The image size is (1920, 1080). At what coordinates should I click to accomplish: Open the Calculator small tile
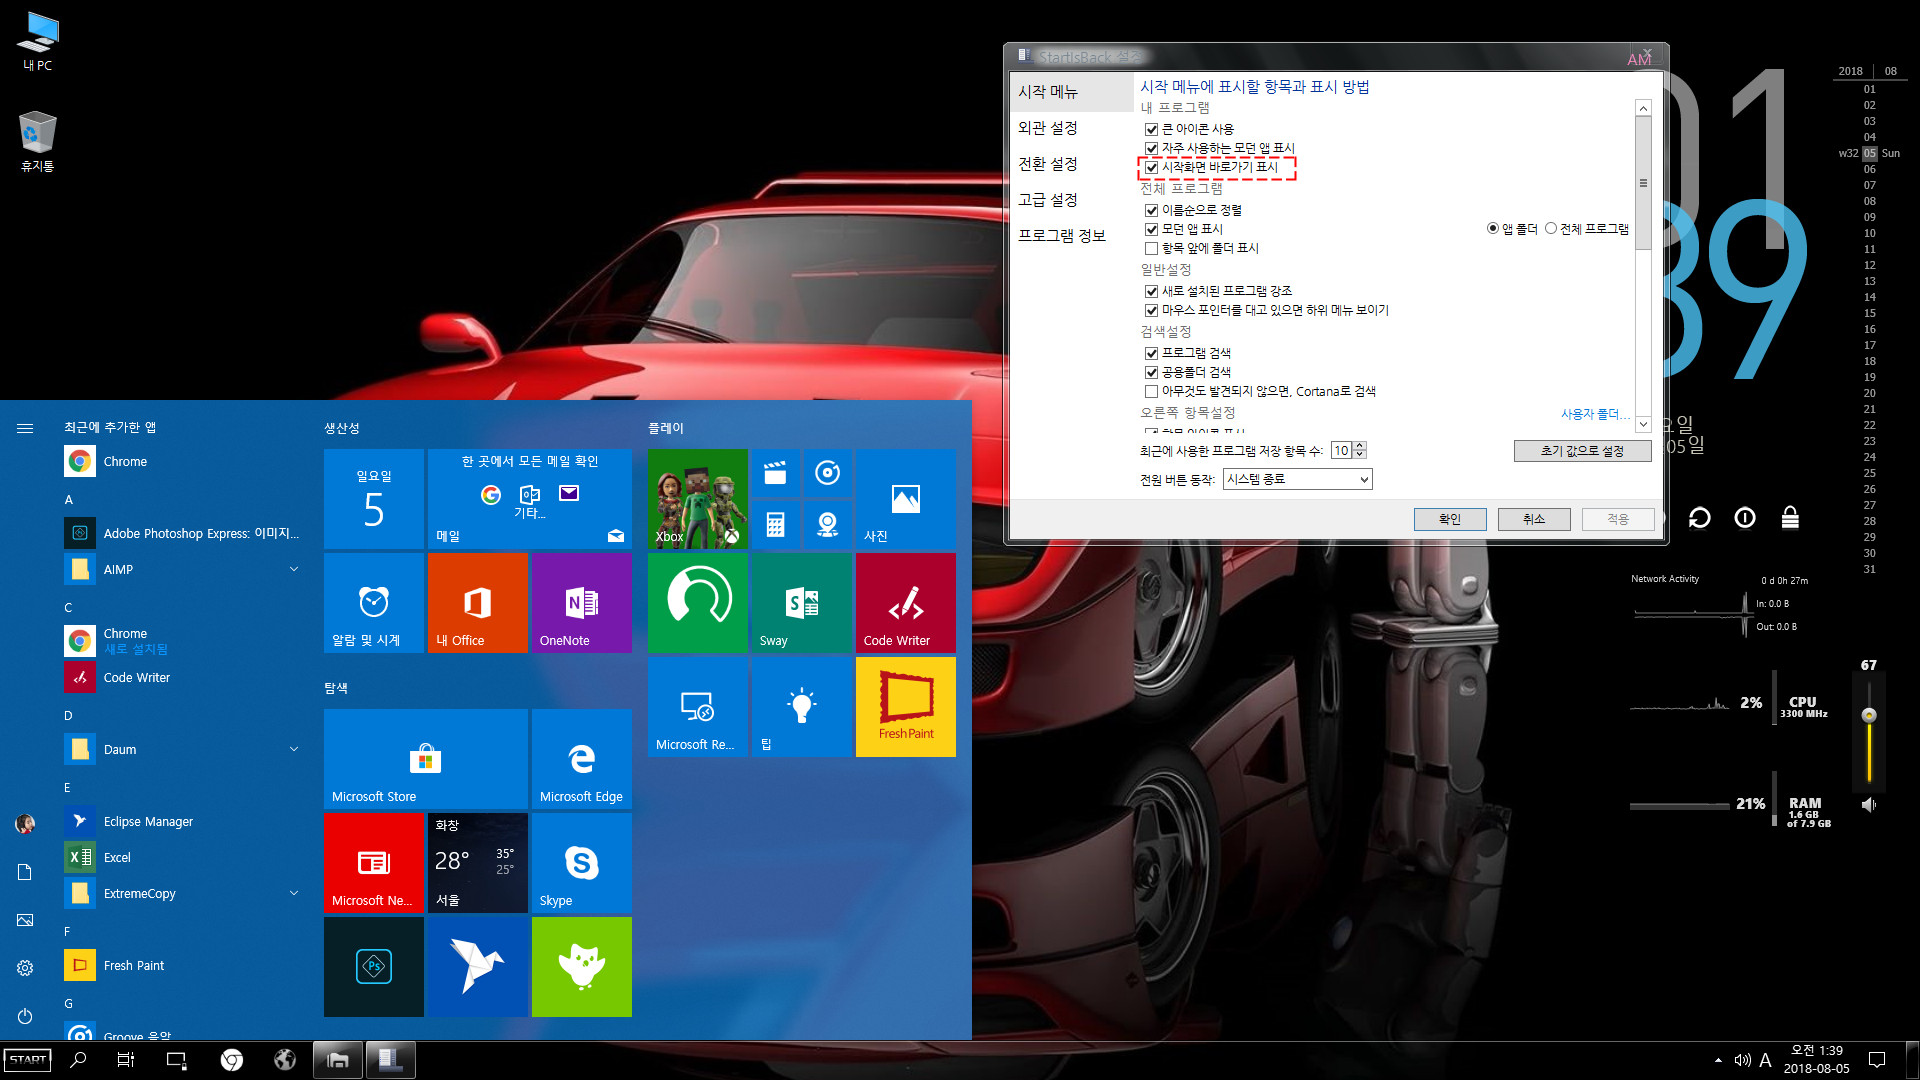[x=775, y=524]
